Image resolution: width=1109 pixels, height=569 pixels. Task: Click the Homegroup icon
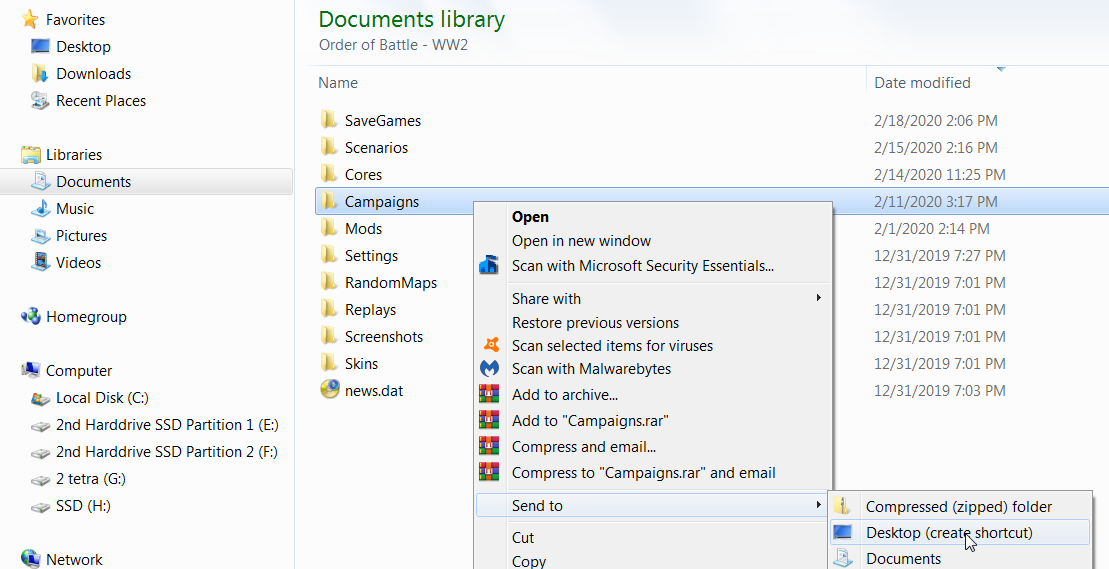[30, 316]
